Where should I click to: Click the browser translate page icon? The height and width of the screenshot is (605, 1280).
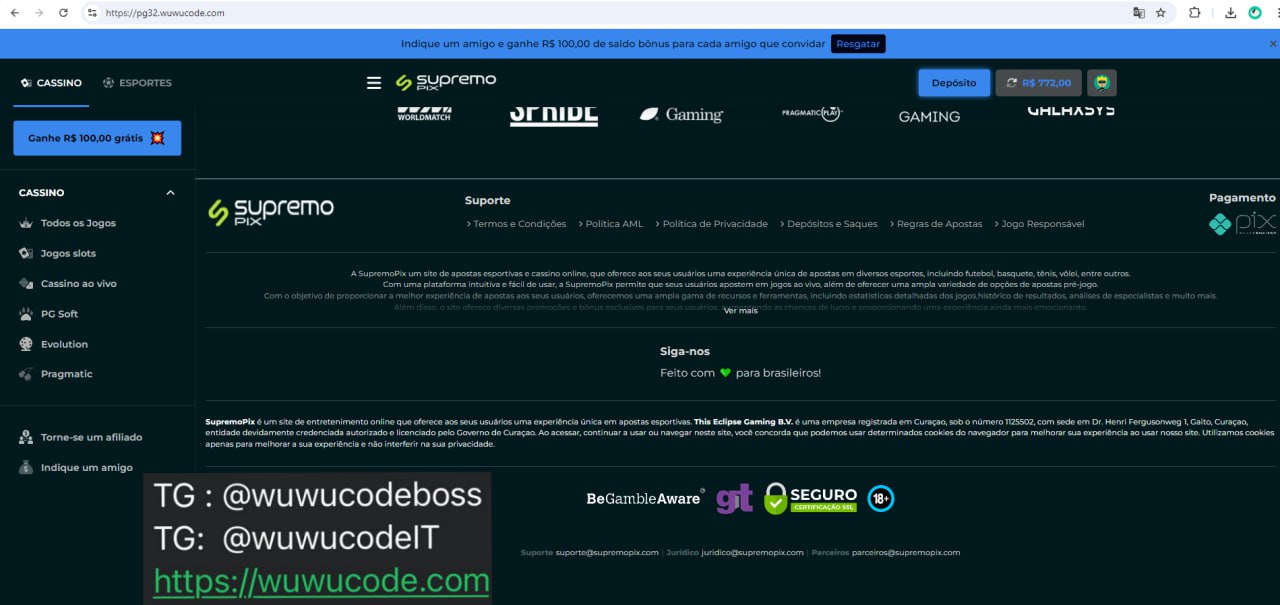click(x=1138, y=13)
